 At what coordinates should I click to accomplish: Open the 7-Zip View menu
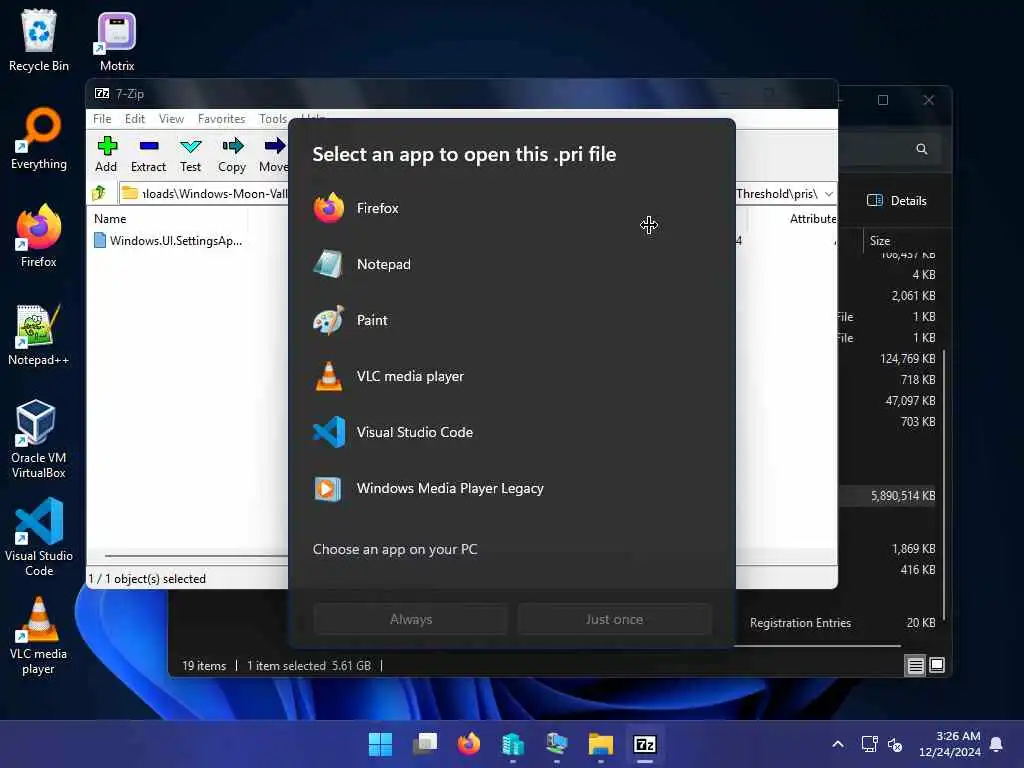(171, 119)
